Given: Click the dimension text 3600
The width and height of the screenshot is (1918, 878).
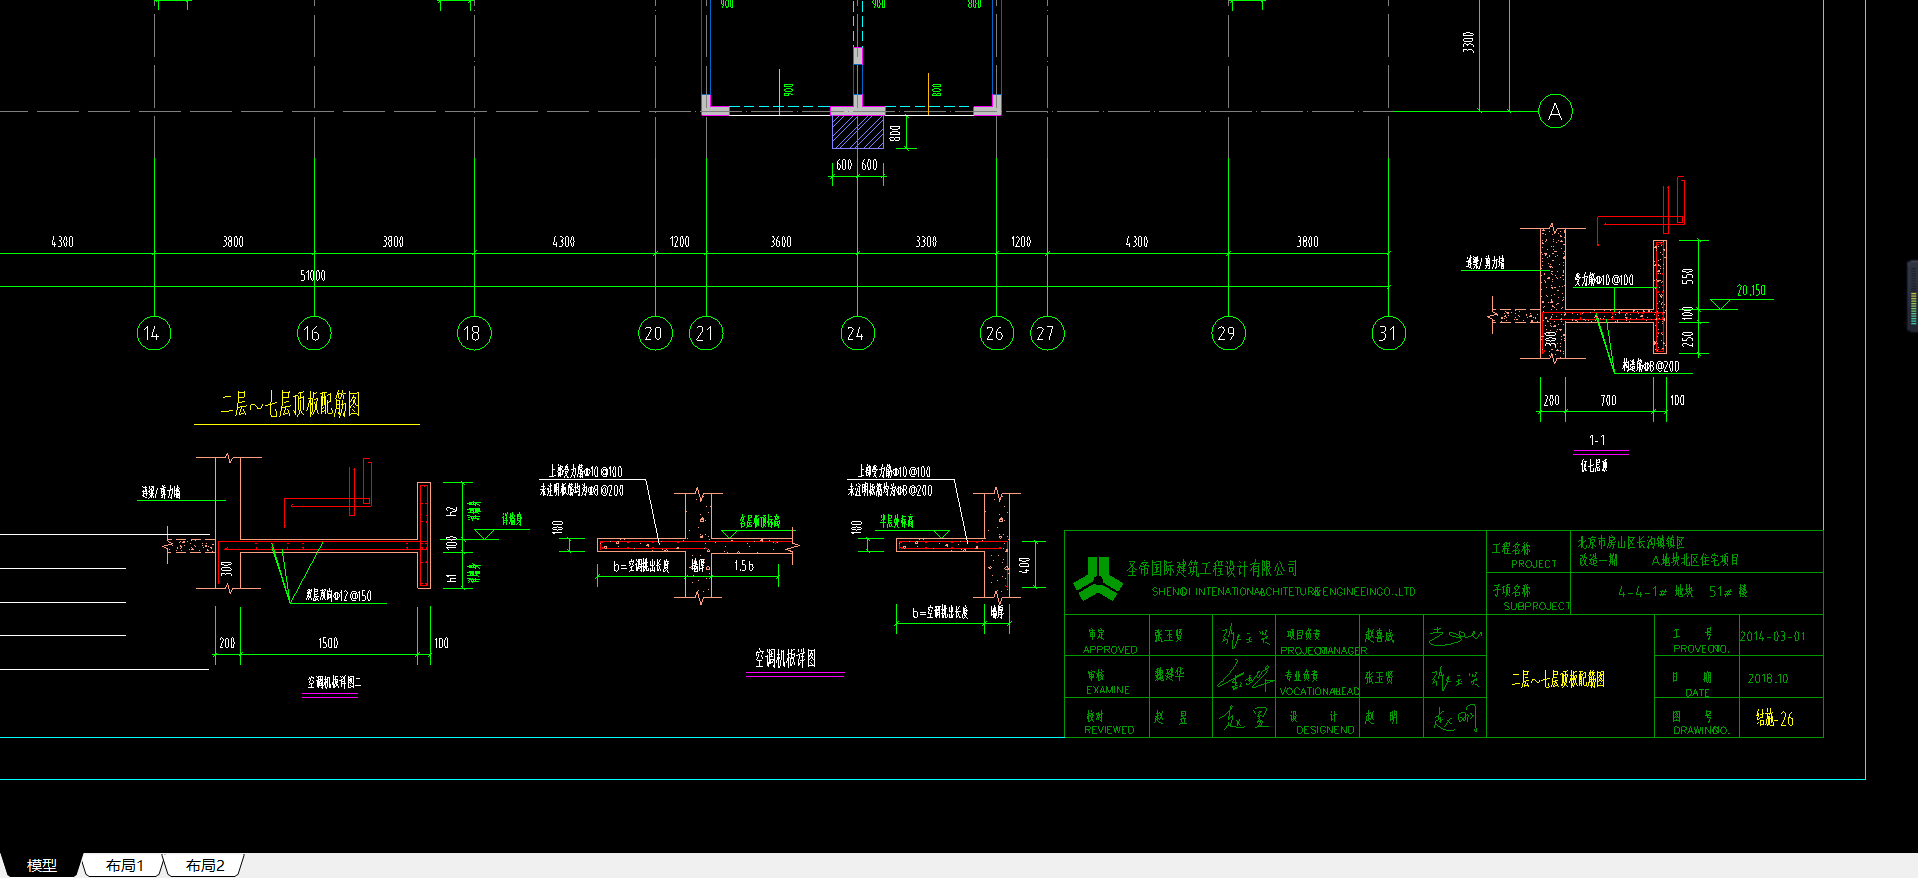Looking at the screenshot, I should [x=781, y=242].
